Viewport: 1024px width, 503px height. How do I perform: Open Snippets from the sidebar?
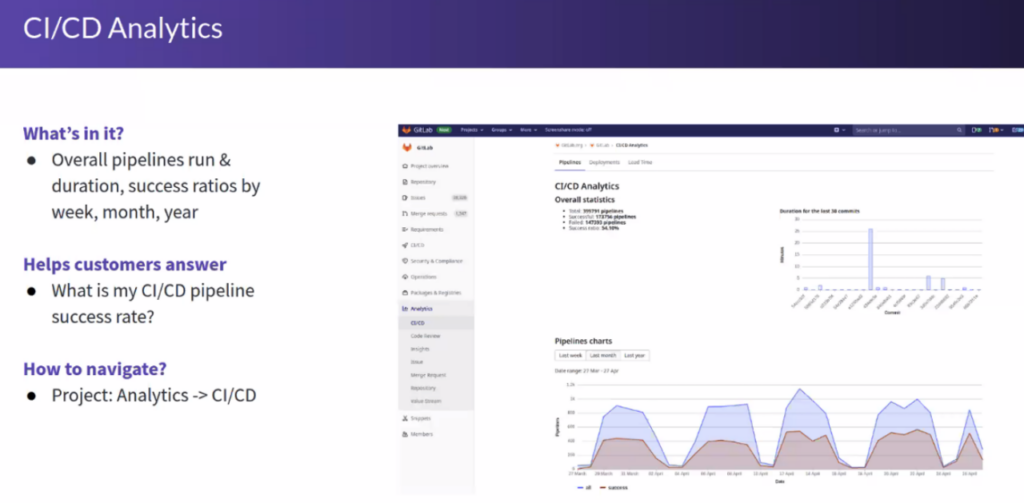click(x=421, y=418)
